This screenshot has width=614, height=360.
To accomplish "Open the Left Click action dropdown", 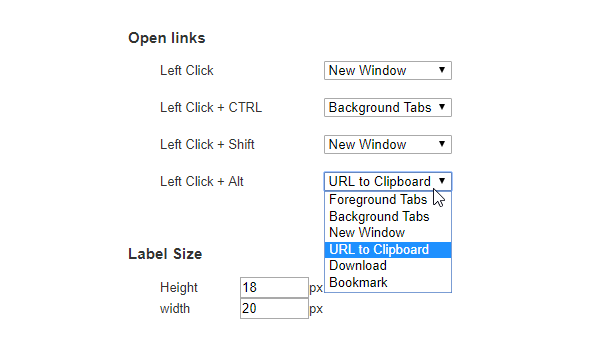I will pos(388,71).
